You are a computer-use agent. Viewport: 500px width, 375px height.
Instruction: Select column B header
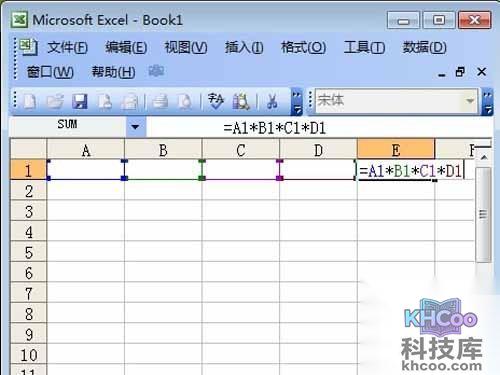pyautogui.click(x=163, y=150)
